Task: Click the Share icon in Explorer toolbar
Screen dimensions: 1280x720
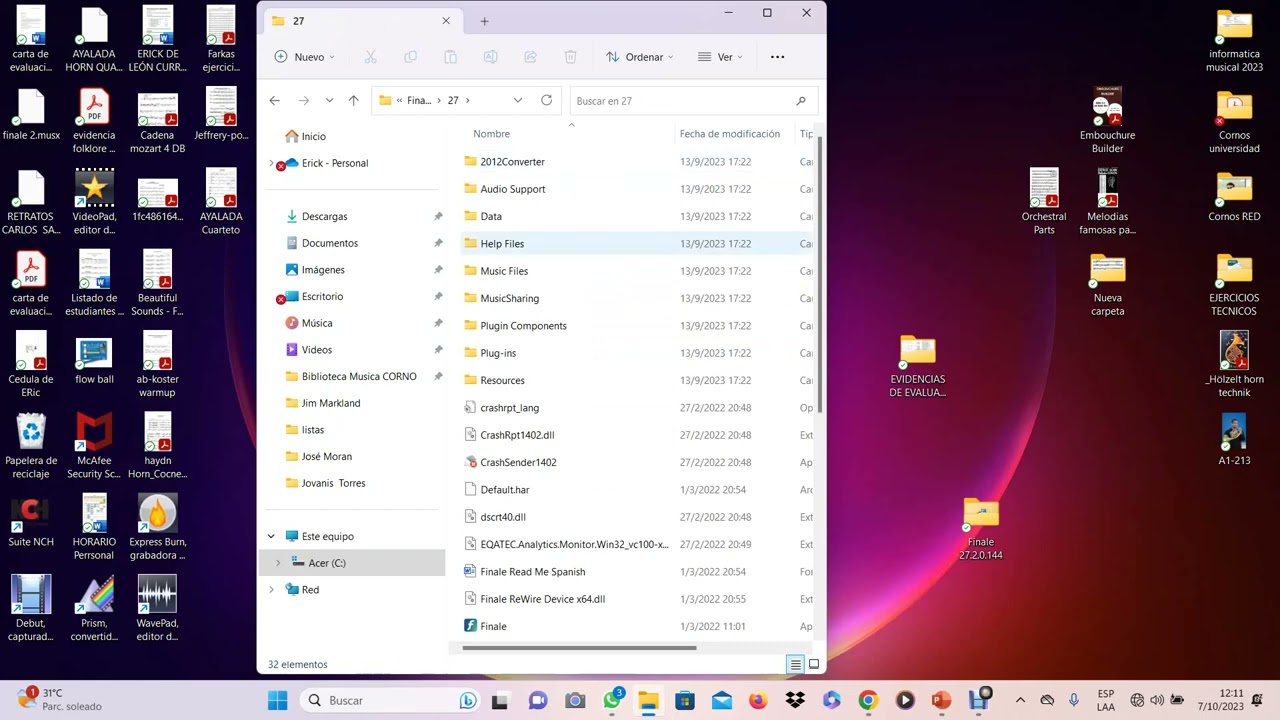Action: (x=530, y=57)
